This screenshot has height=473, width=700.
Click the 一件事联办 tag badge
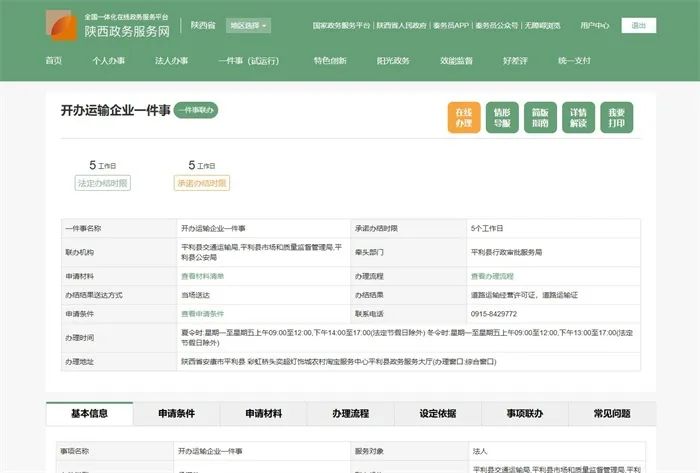(x=195, y=110)
